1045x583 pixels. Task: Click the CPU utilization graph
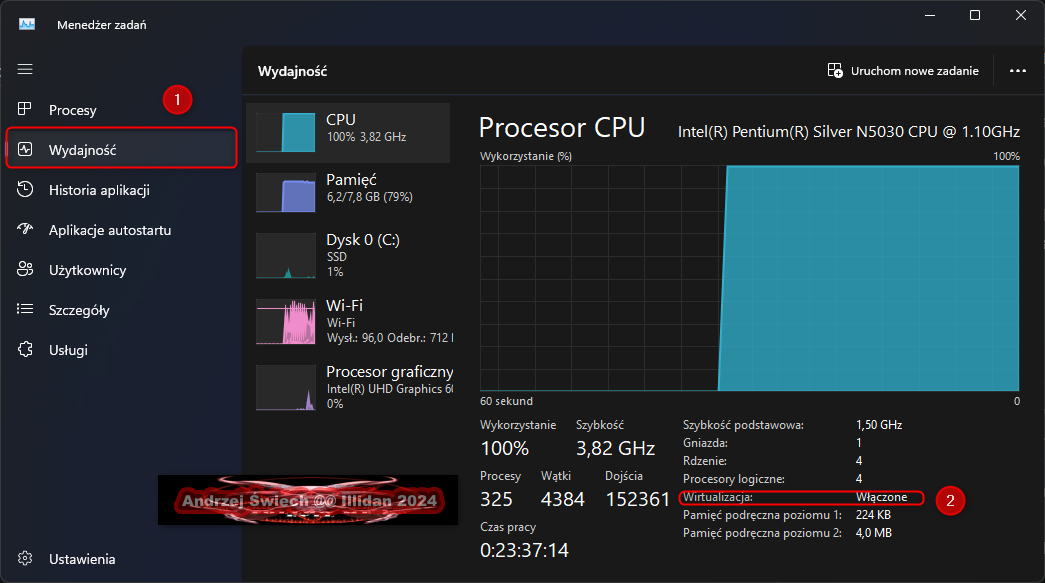click(x=750, y=278)
